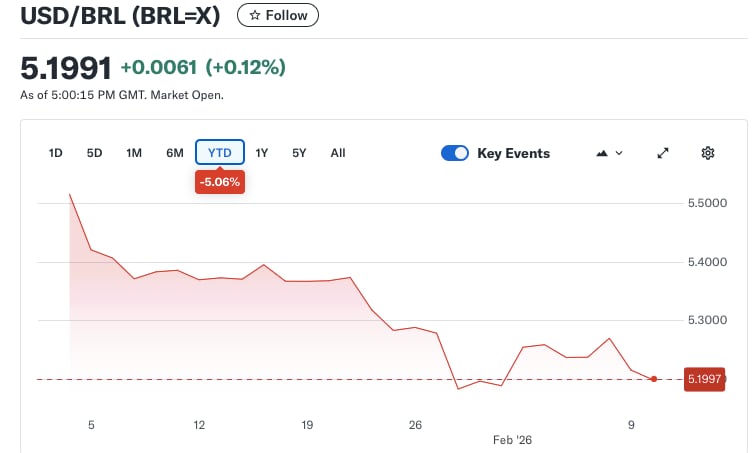This screenshot has width=752, height=453.
Task: Expand chart to fullscreen view
Action: tap(662, 153)
